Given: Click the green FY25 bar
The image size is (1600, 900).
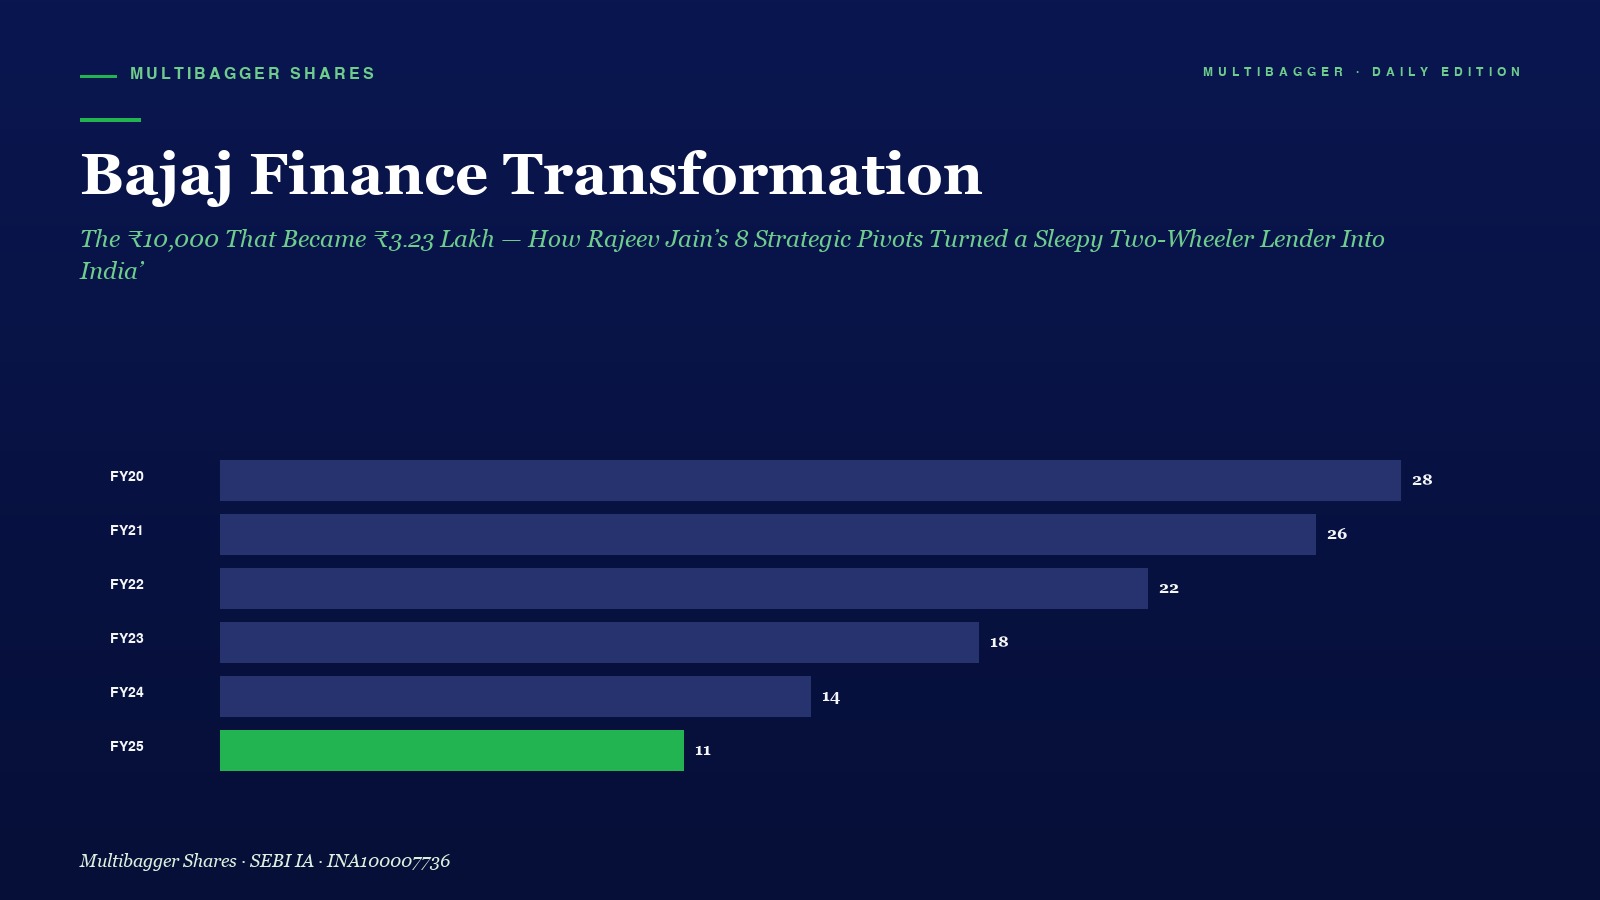Looking at the screenshot, I should pos(452,750).
